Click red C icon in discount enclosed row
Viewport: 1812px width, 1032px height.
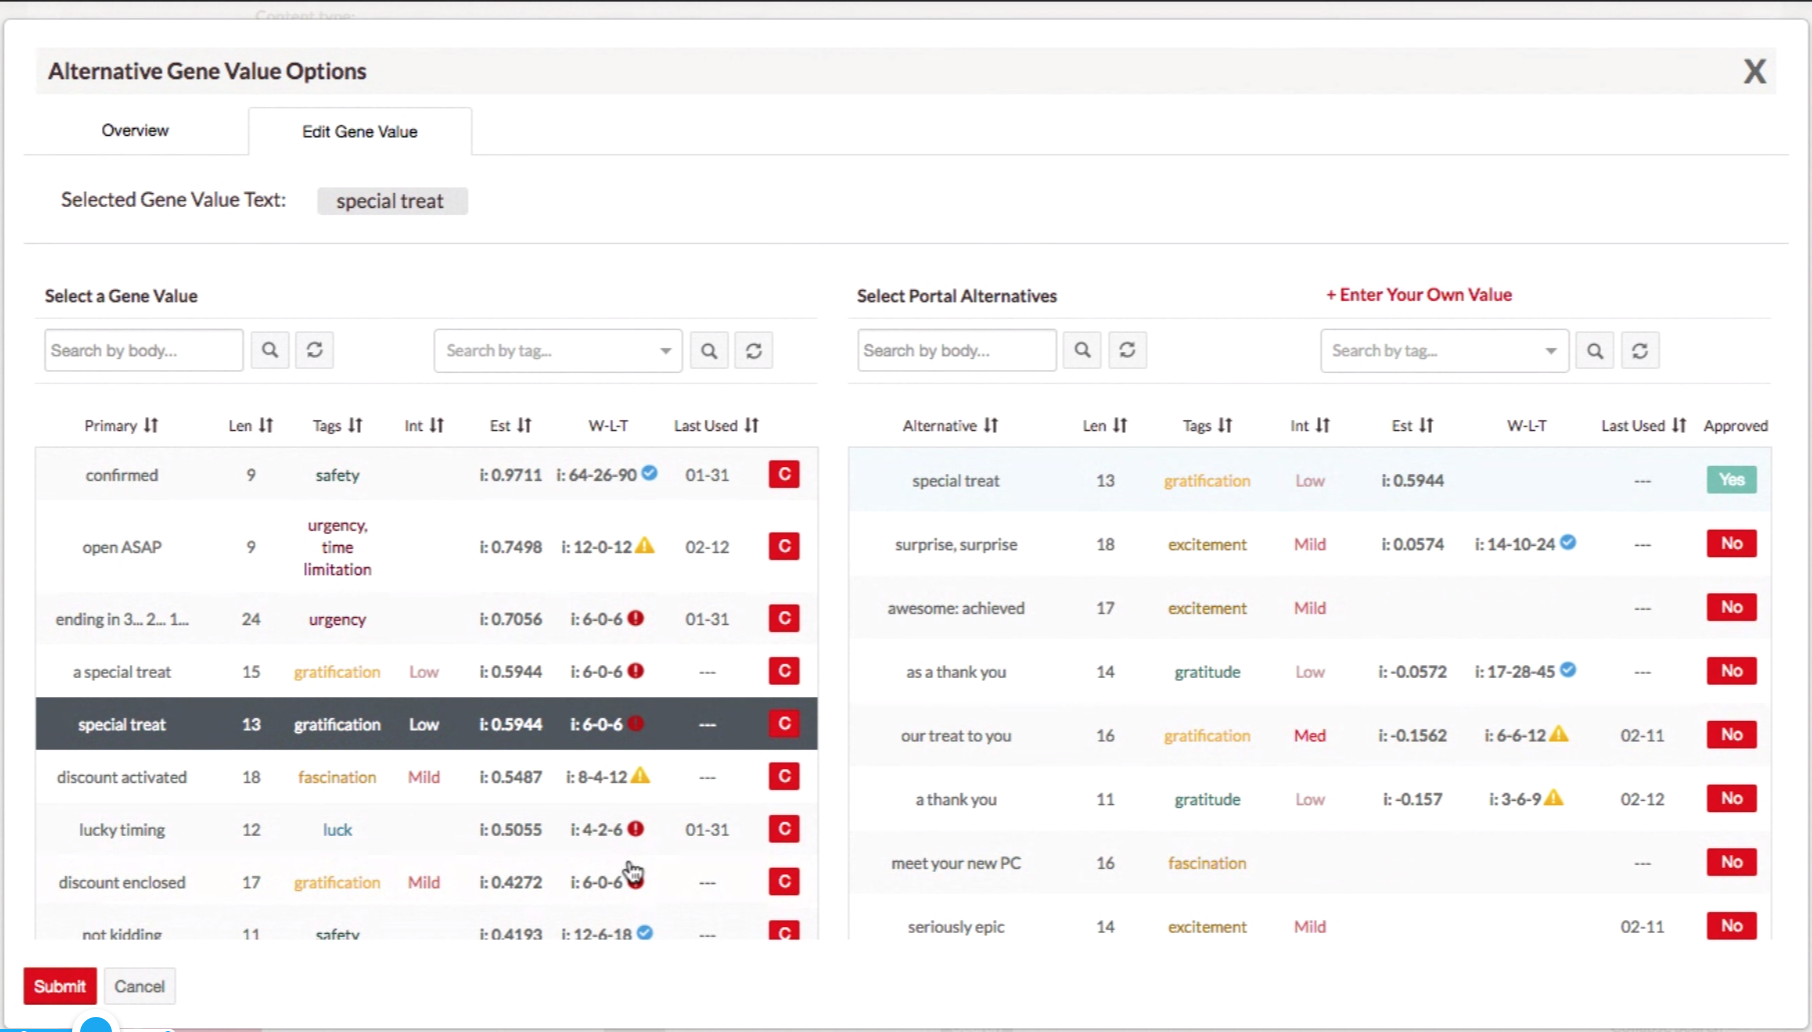pyautogui.click(x=784, y=881)
